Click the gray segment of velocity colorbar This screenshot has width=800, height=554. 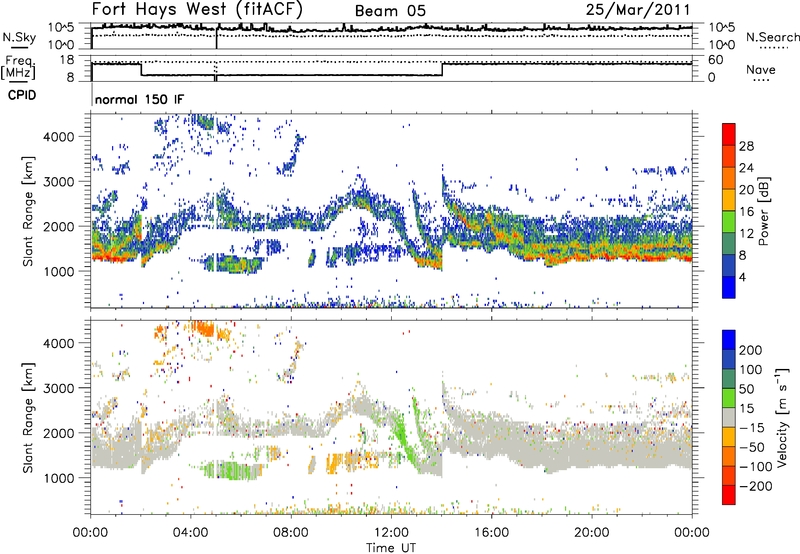729,417
